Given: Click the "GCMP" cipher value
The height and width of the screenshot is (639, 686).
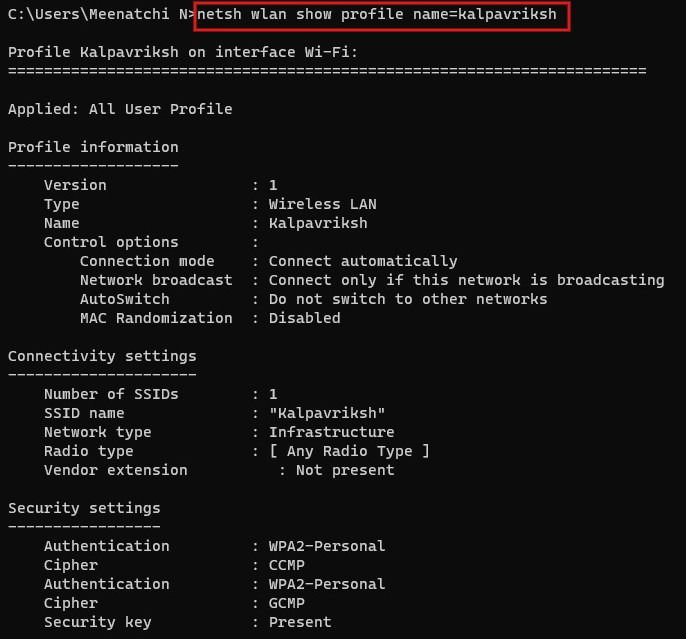Looking at the screenshot, I should (286, 603).
